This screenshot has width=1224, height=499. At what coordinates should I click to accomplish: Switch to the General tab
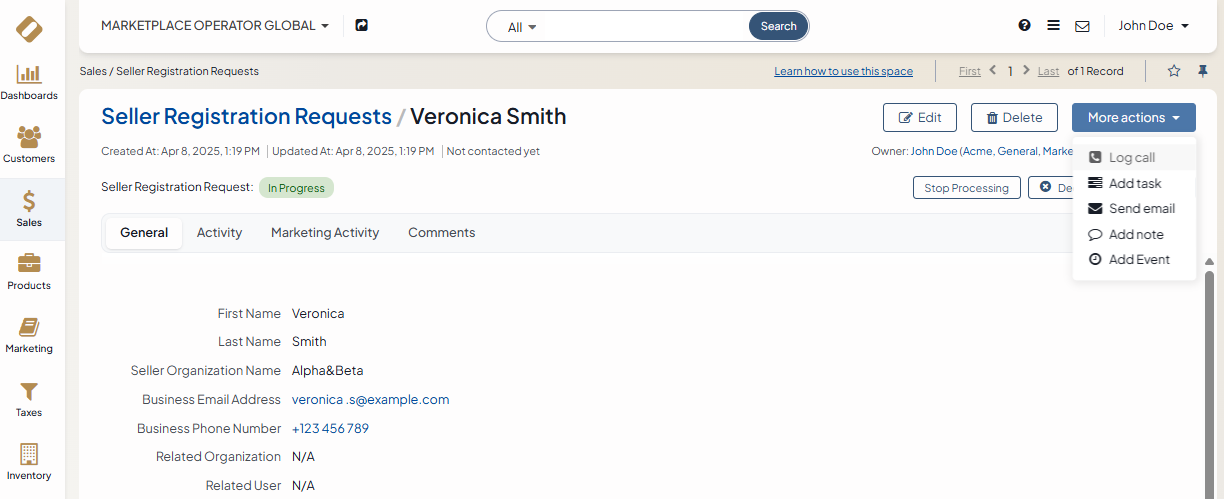[144, 233]
